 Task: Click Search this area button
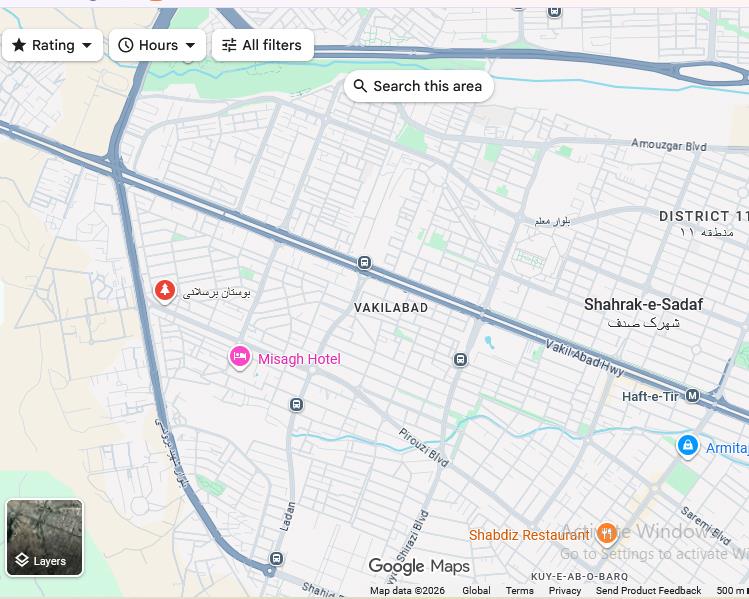(x=418, y=86)
